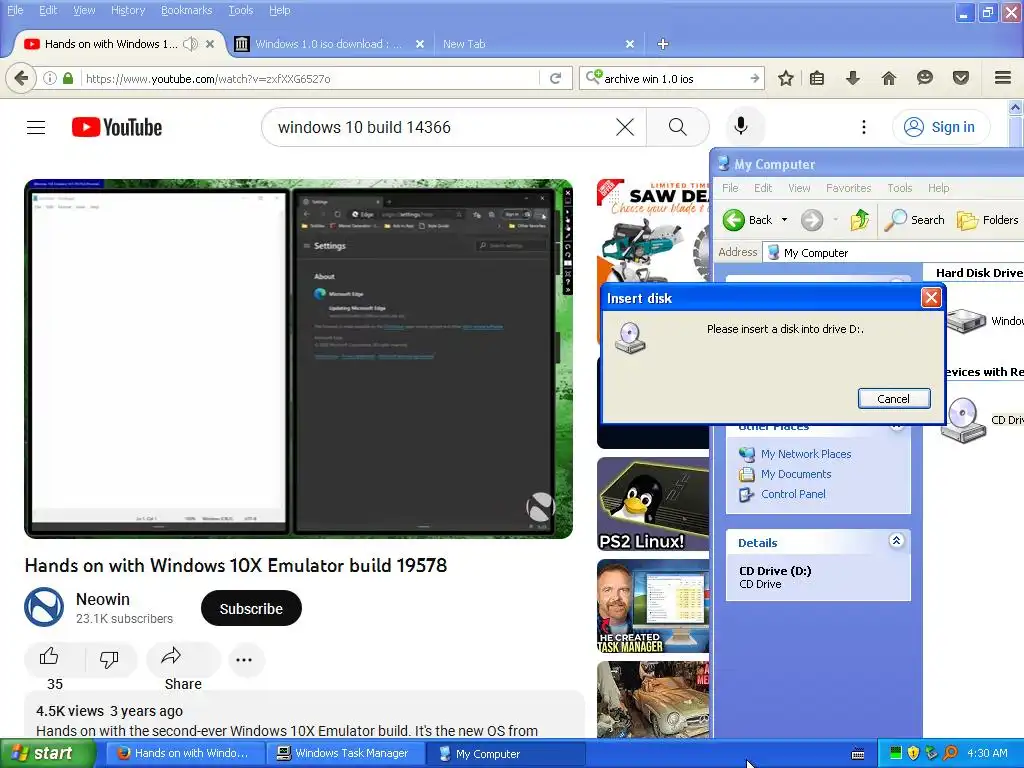1024x768 pixels.
Task: Click the YouTube magnifier search button
Action: (x=678, y=127)
